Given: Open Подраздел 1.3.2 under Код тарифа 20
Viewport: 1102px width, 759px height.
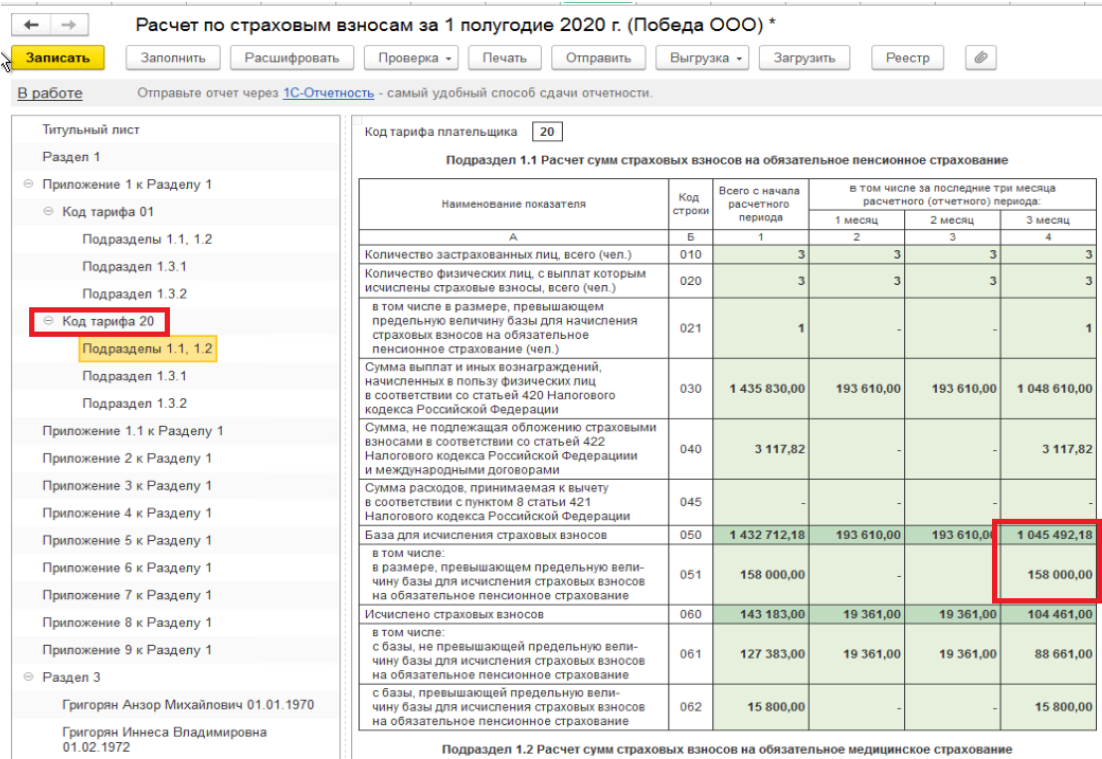Looking at the screenshot, I should [134, 403].
